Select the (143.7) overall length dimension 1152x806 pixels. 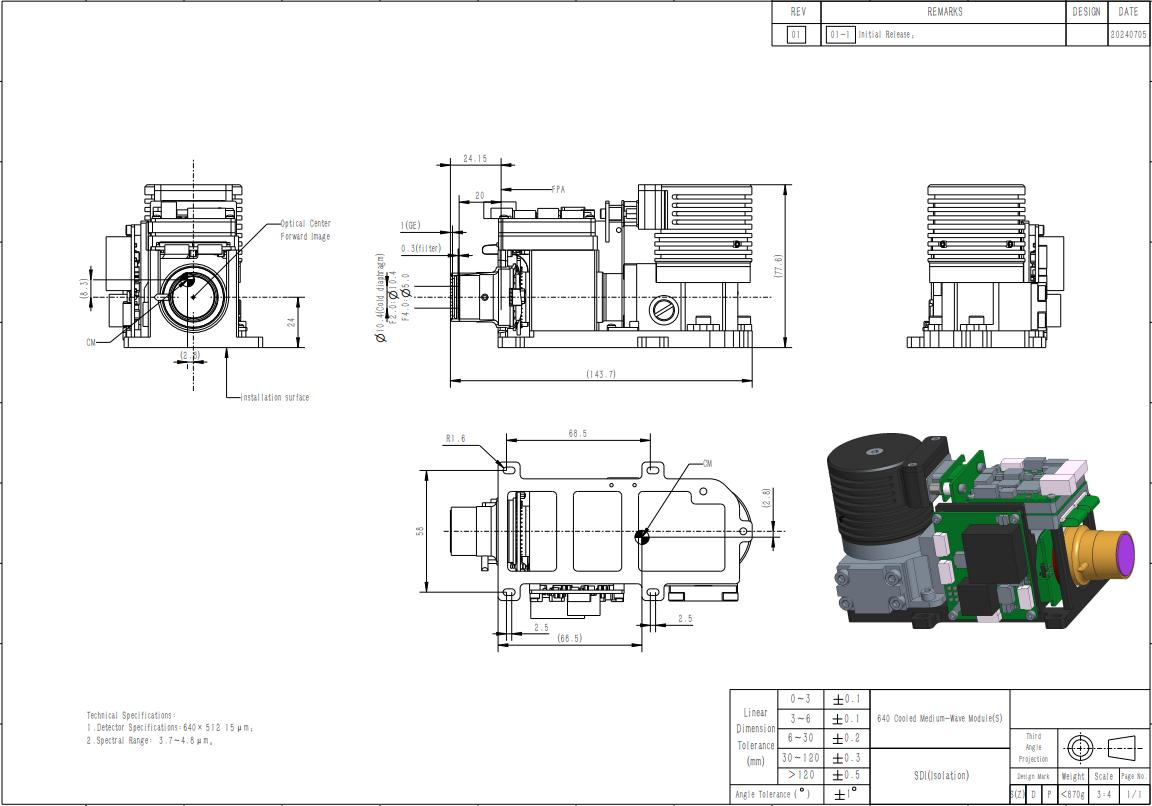tap(600, 374)
